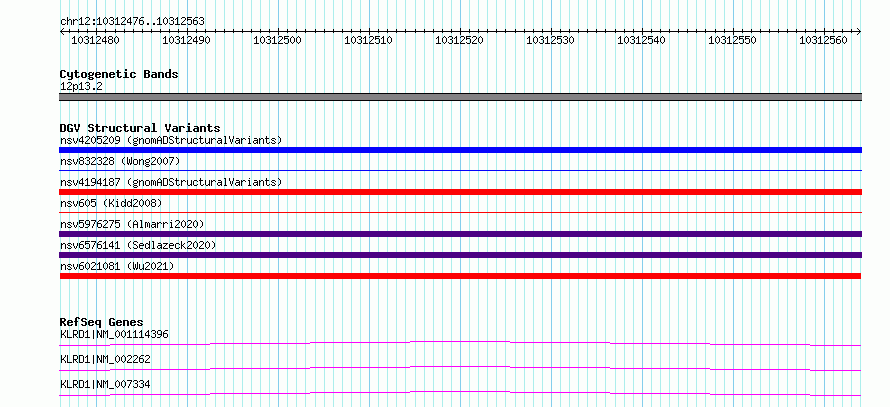Click the gray 12p13.2 cytogenetic band bar
Screen dimensions: 890x407
click(460, 97)
